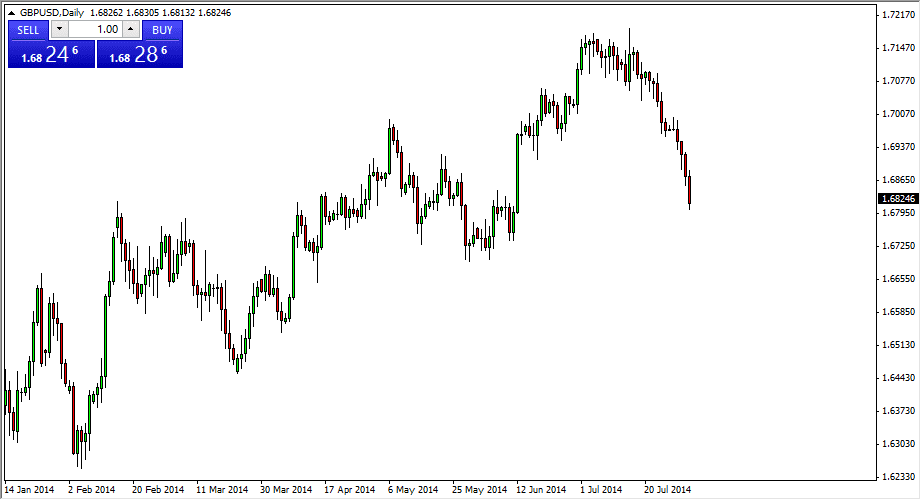Click the BUY button
The image size is (921, 500).
(x=162, y=30)
